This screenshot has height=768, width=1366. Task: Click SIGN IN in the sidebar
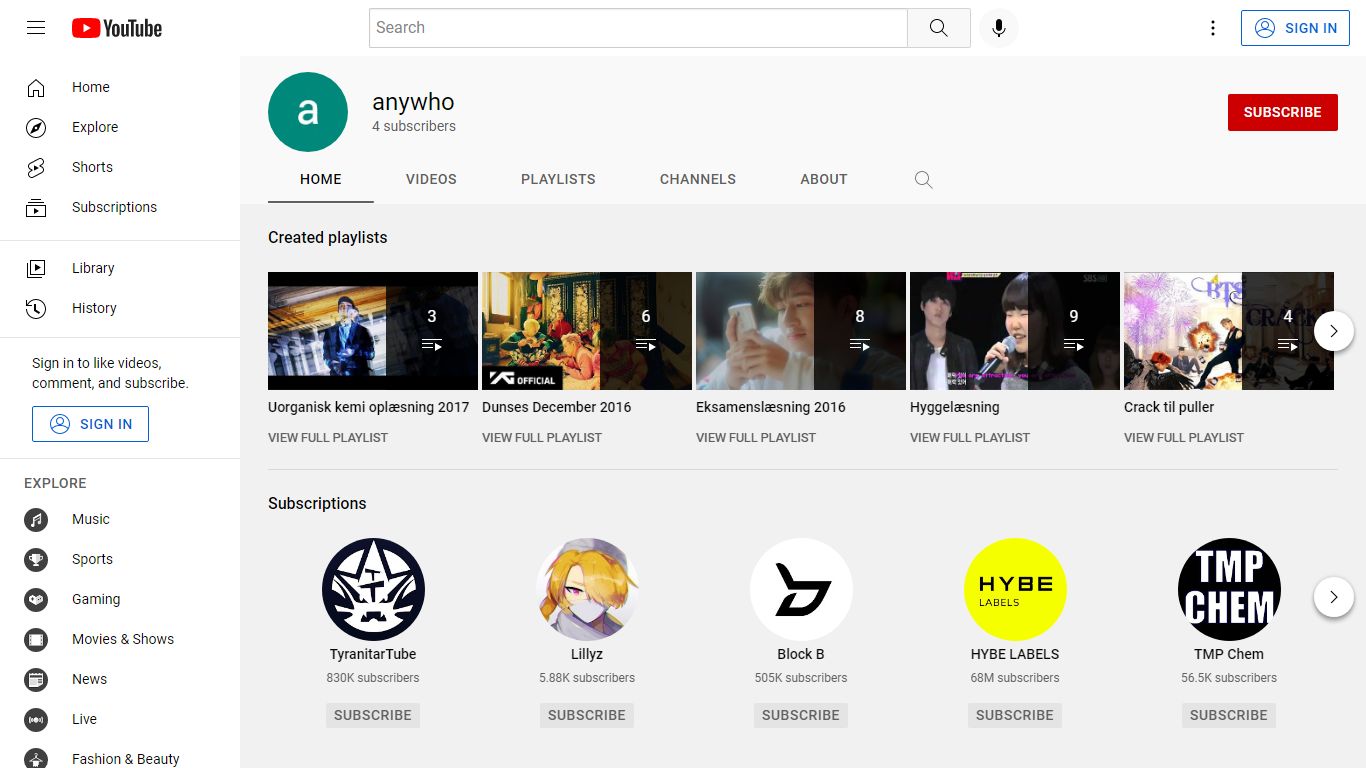[90, 424]
